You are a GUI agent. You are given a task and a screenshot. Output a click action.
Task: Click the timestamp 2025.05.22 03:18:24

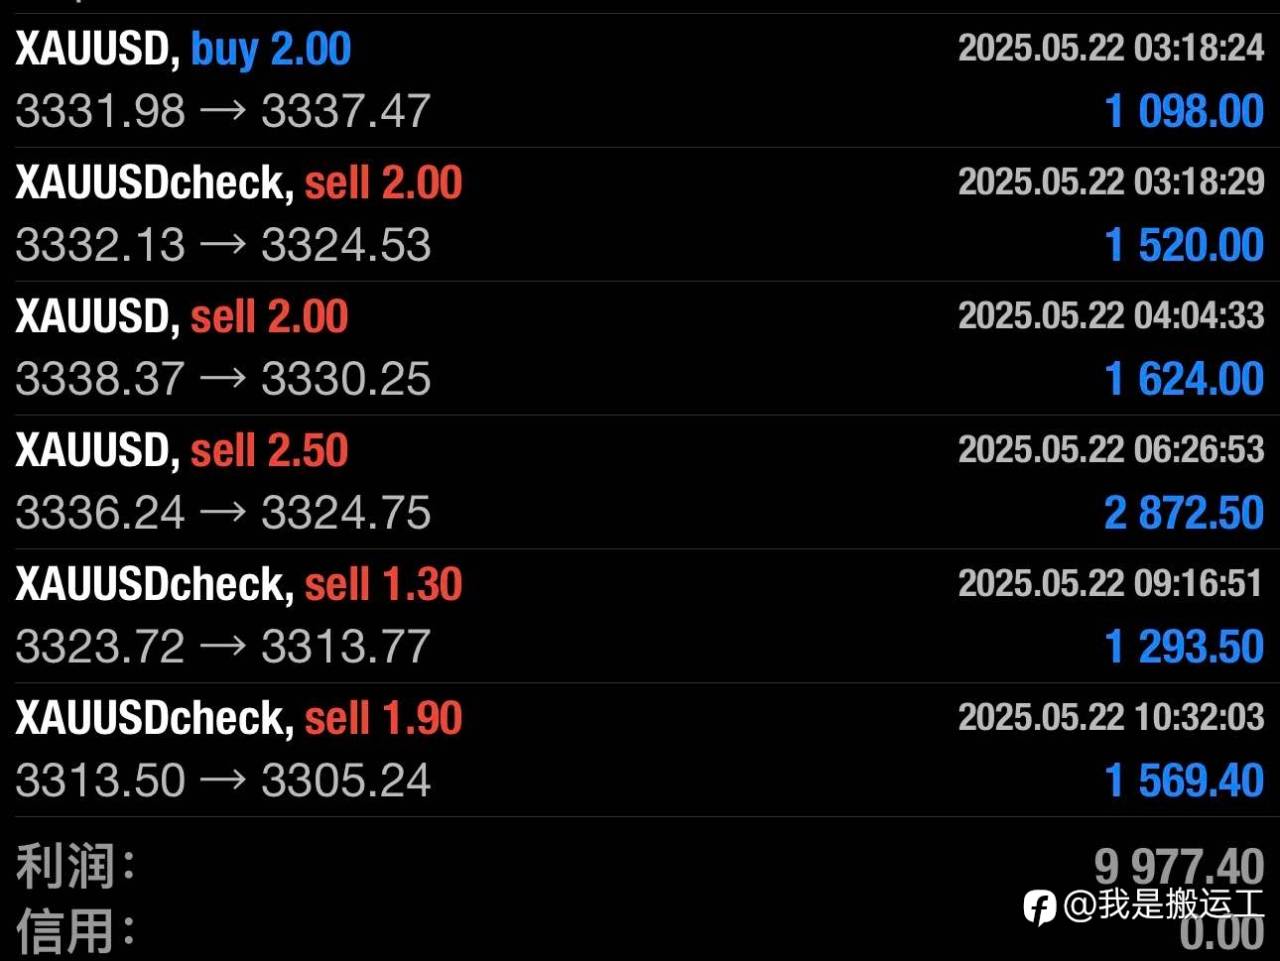point(1111,48)
